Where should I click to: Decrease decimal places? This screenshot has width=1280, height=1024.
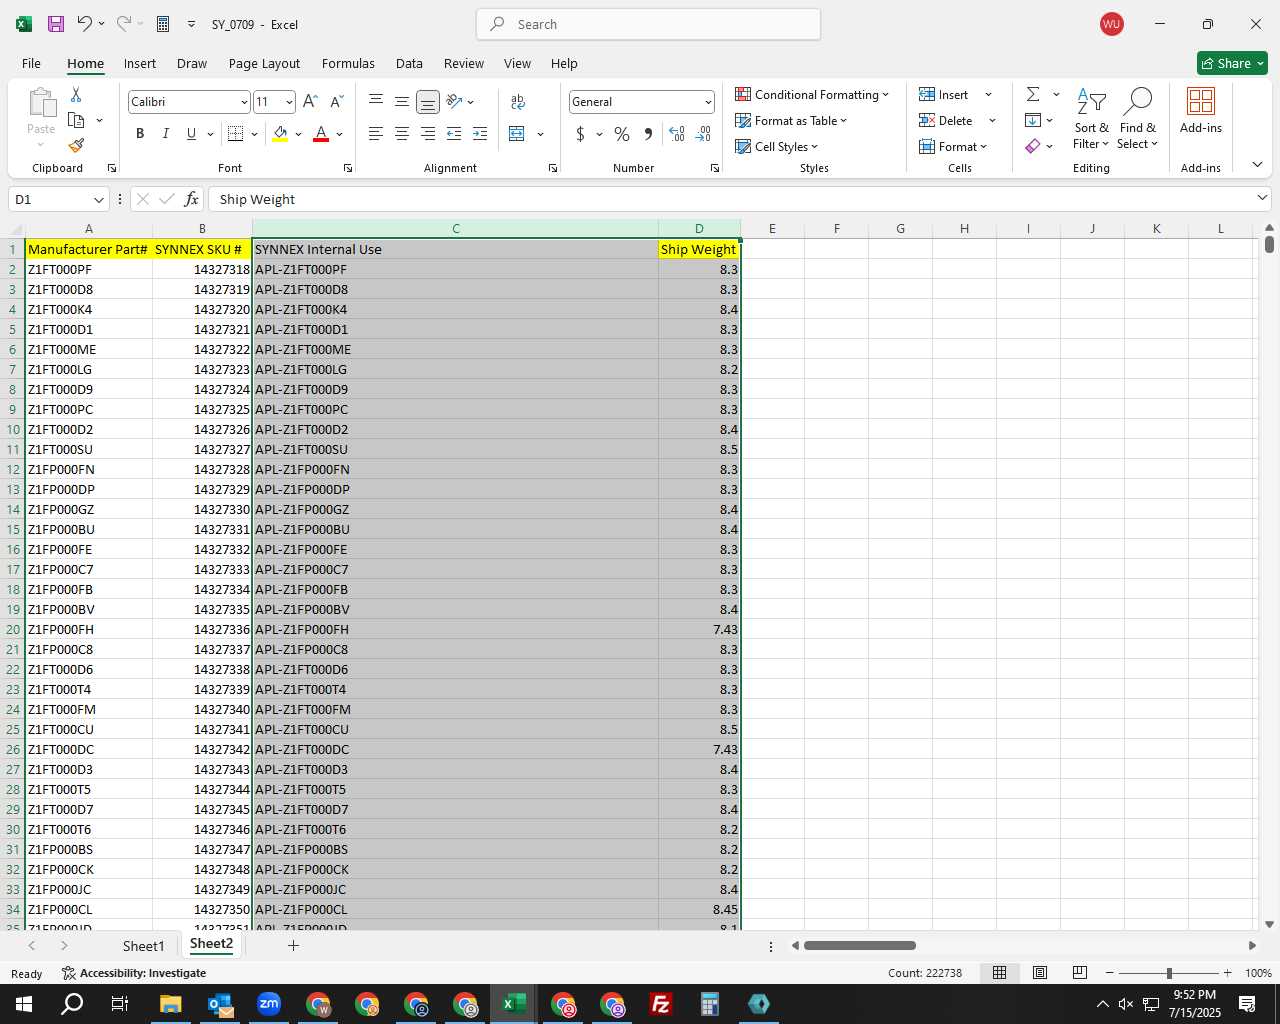703,134
